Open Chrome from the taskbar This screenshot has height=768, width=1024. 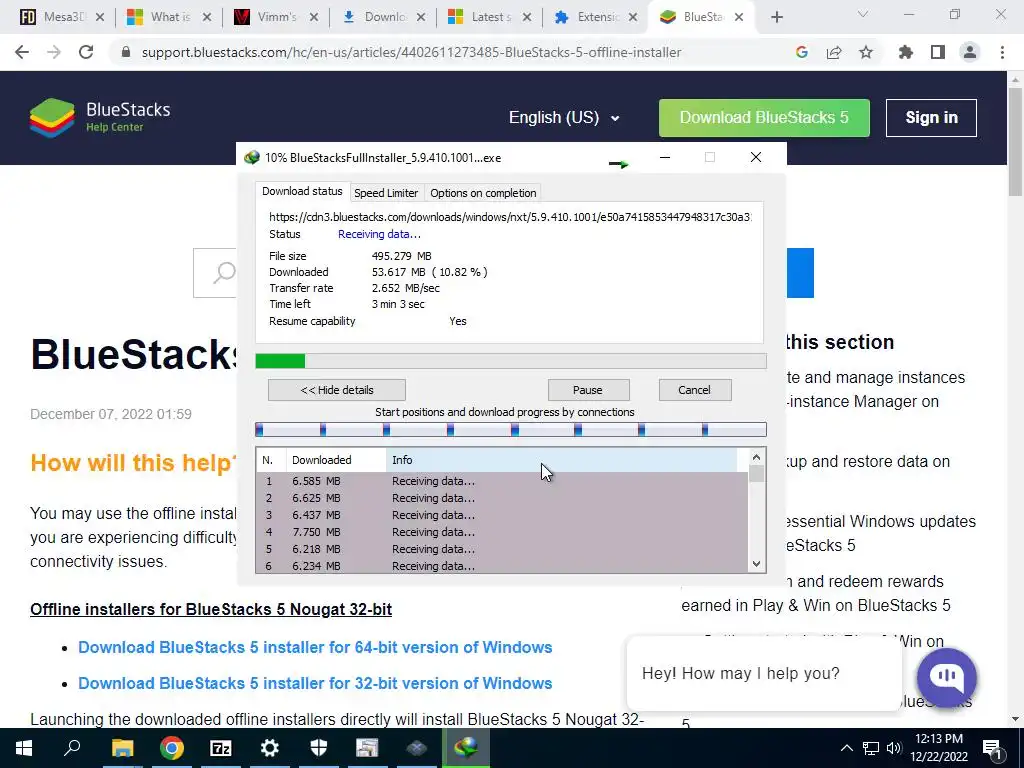[171, 748]
